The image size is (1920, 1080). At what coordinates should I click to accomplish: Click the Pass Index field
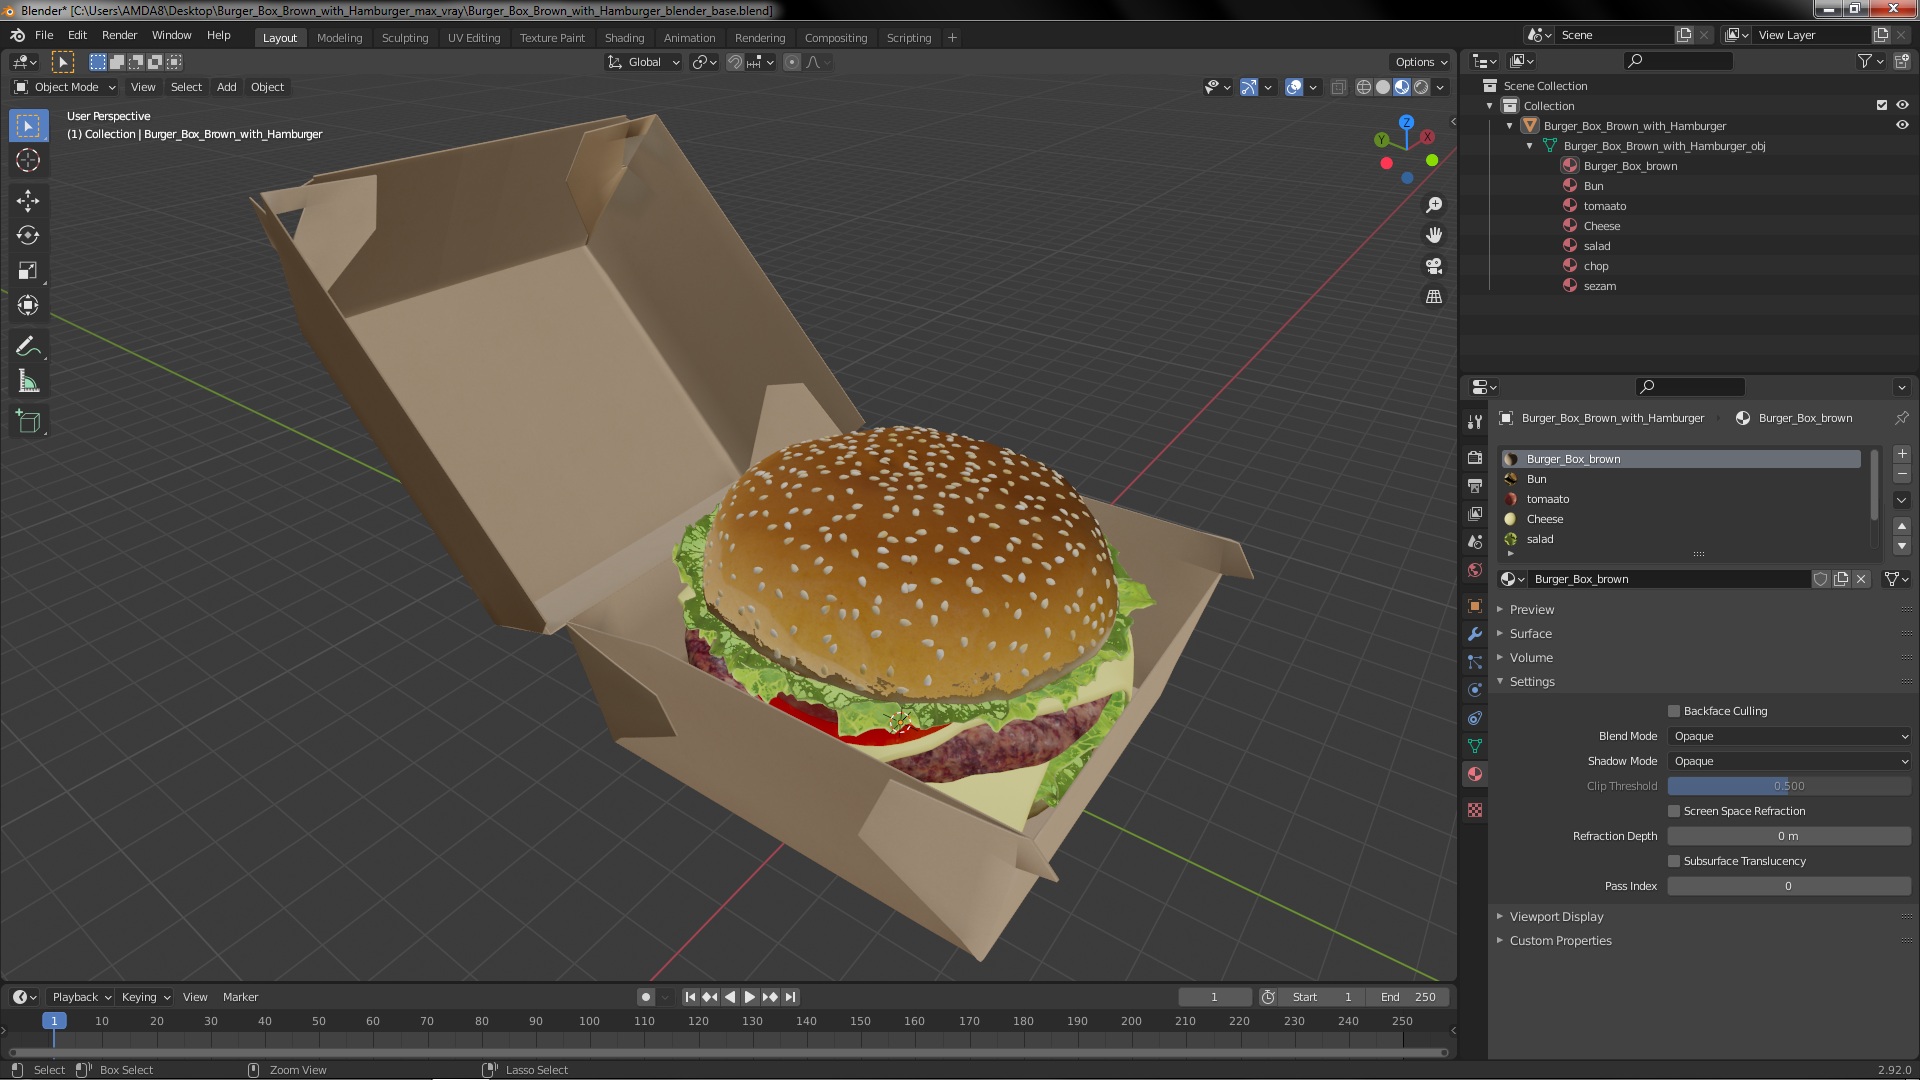tap(1789, 886)
